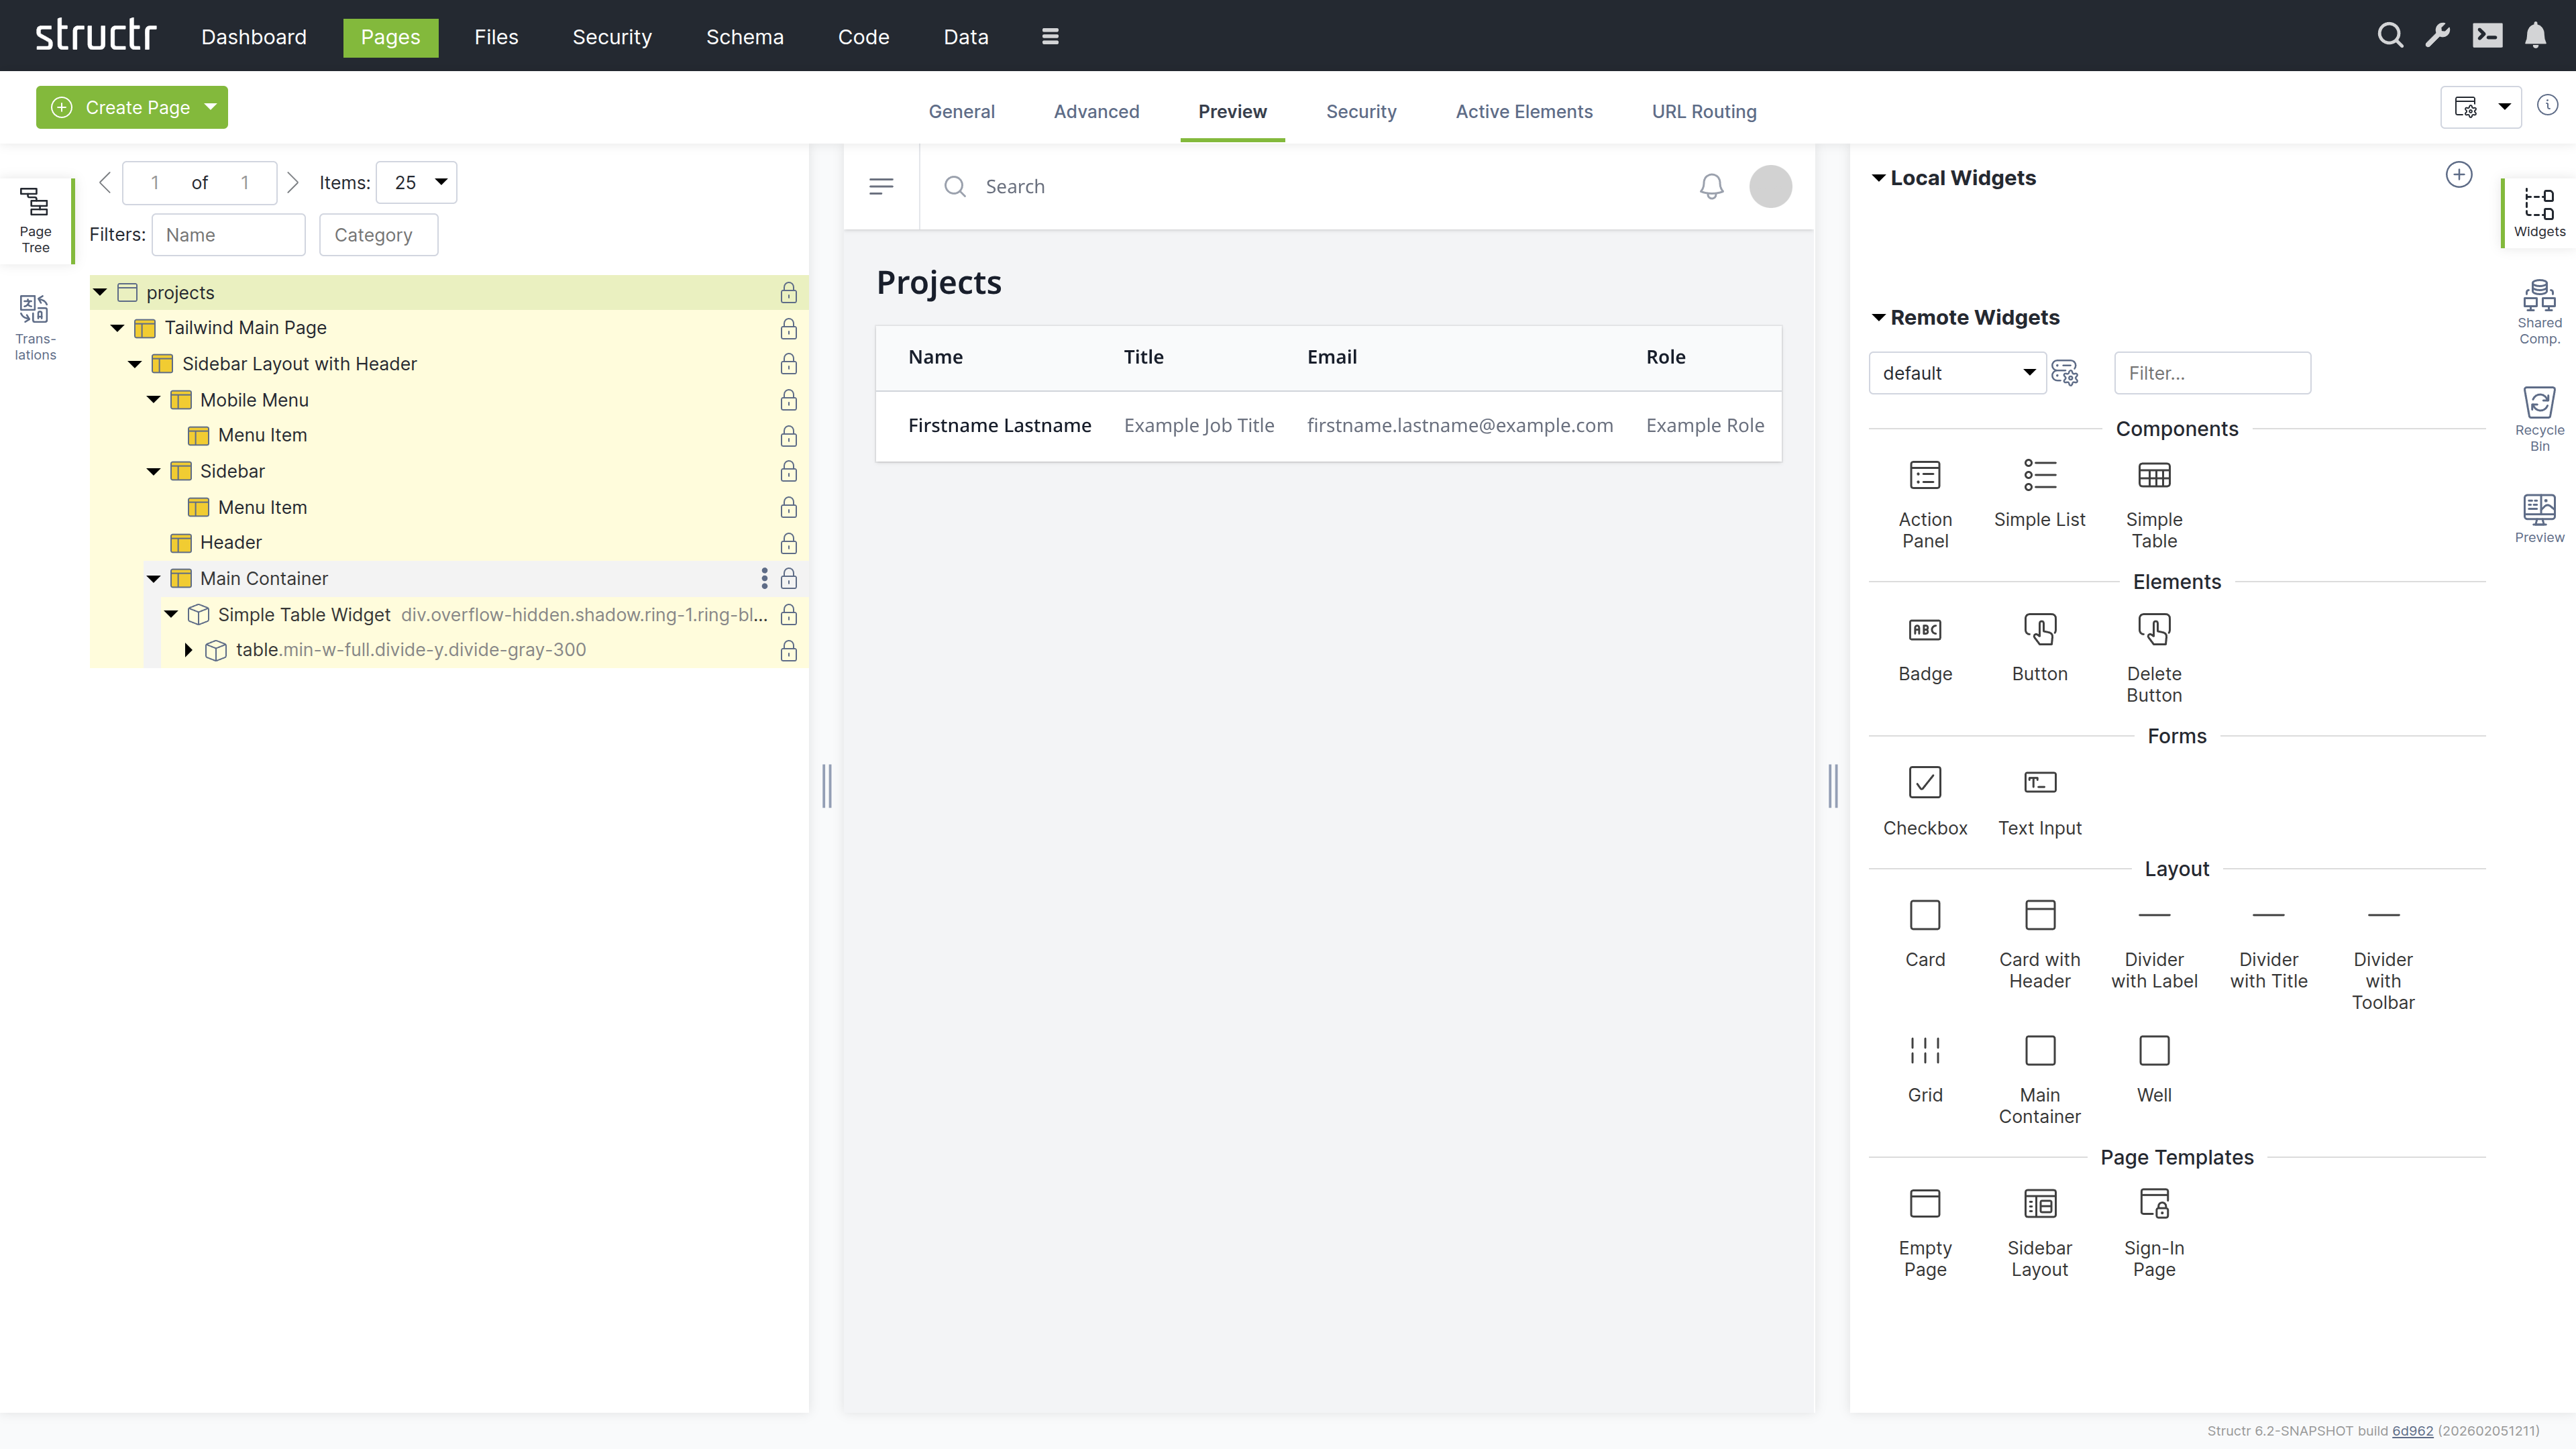The height and width of the screenshot is (1449, 2576).
Task: Toggle lock icon on Header element
Action: click(788, 543)
